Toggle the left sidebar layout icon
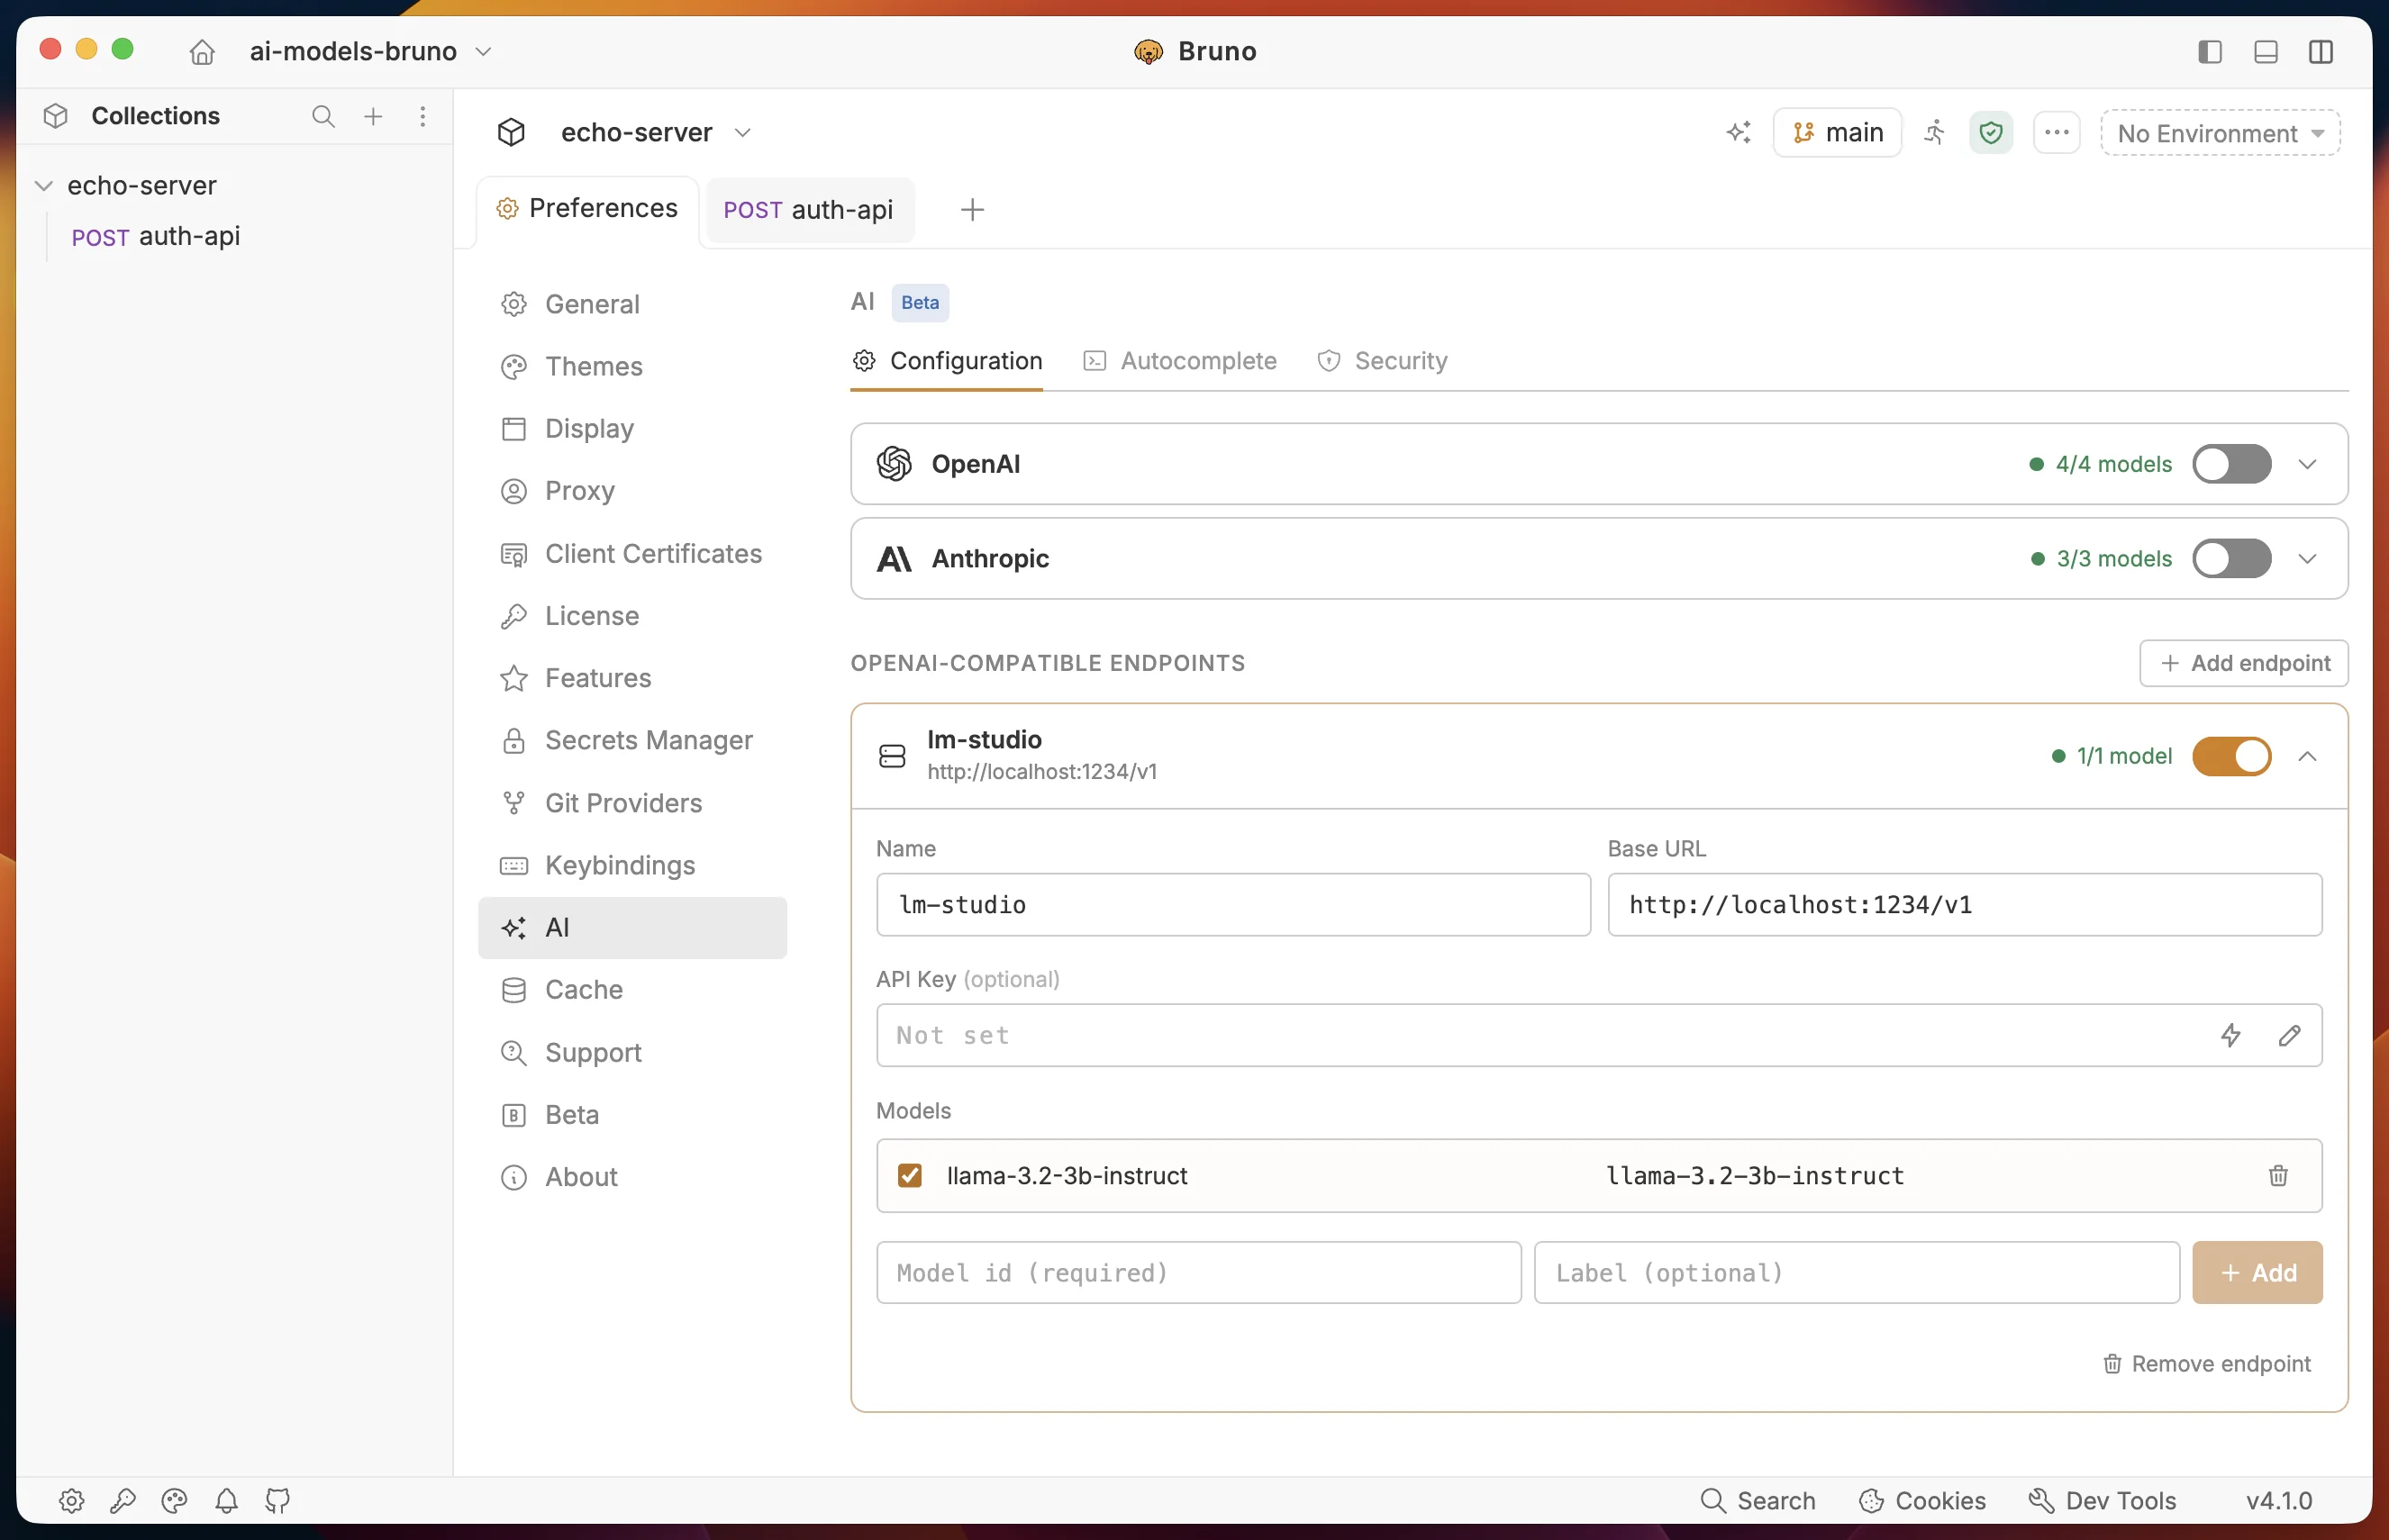The width and height of the screenshot is (2389, 1540). (x=2210, y=51)
